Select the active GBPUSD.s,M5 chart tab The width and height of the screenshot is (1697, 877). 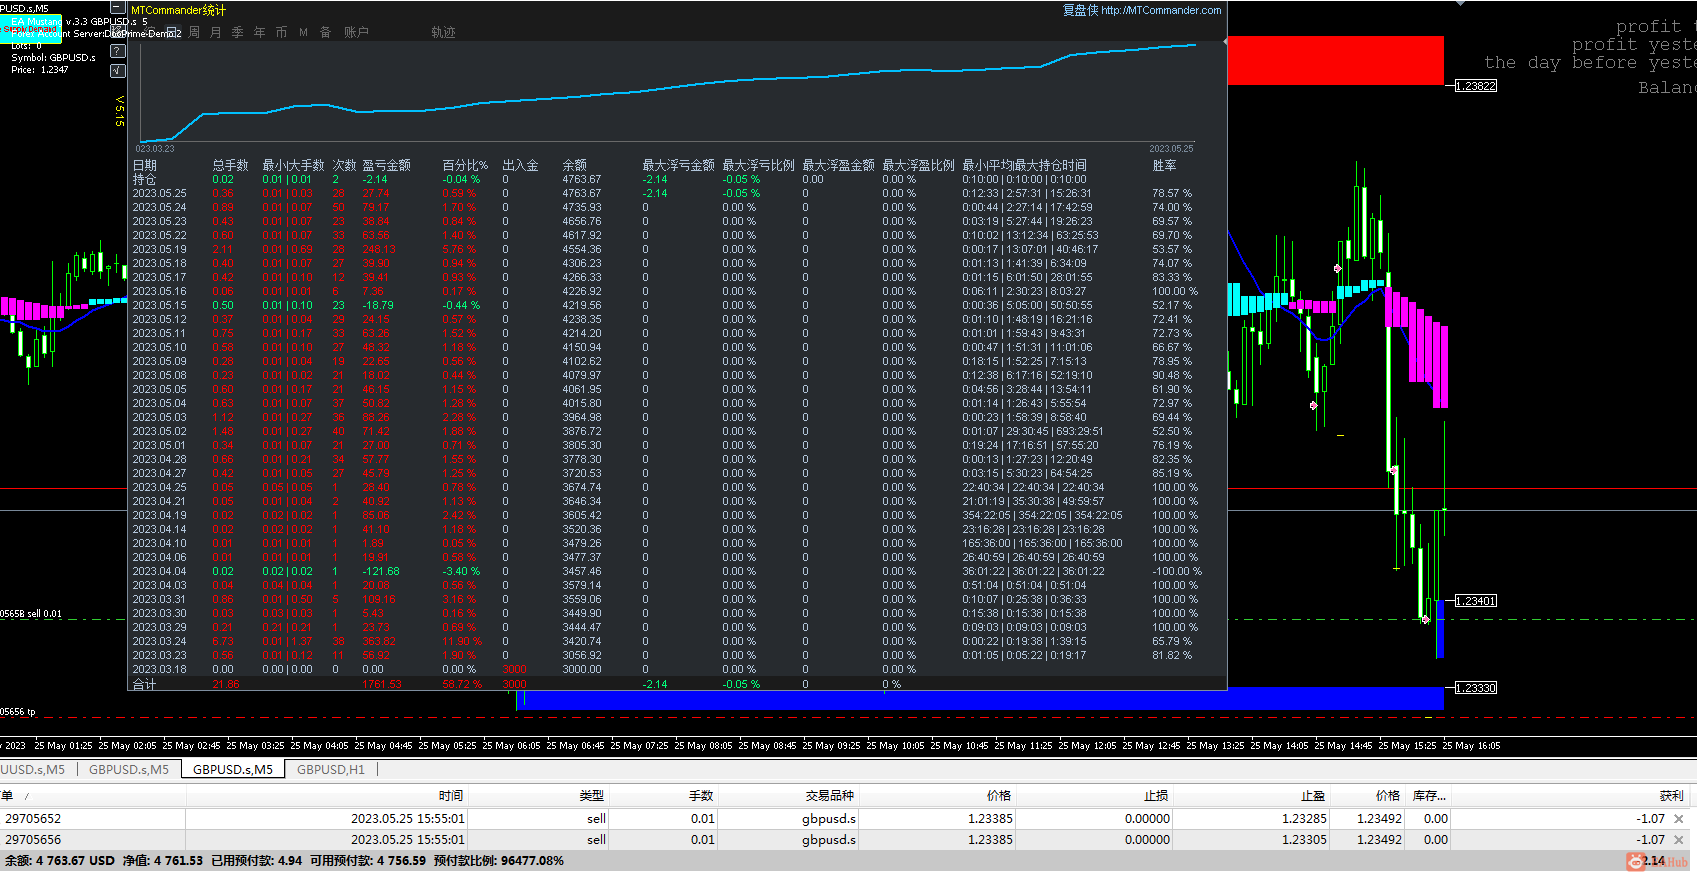pos(233,770)
